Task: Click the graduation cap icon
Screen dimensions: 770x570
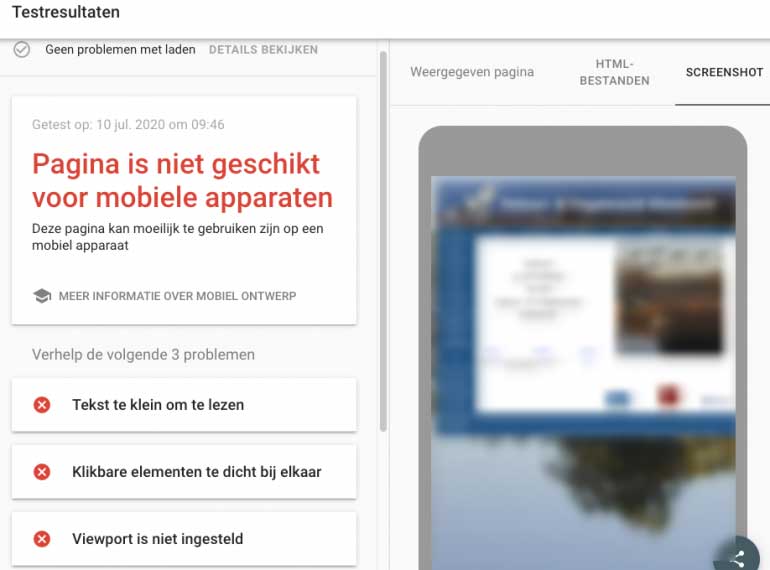Action: [42, 296]
